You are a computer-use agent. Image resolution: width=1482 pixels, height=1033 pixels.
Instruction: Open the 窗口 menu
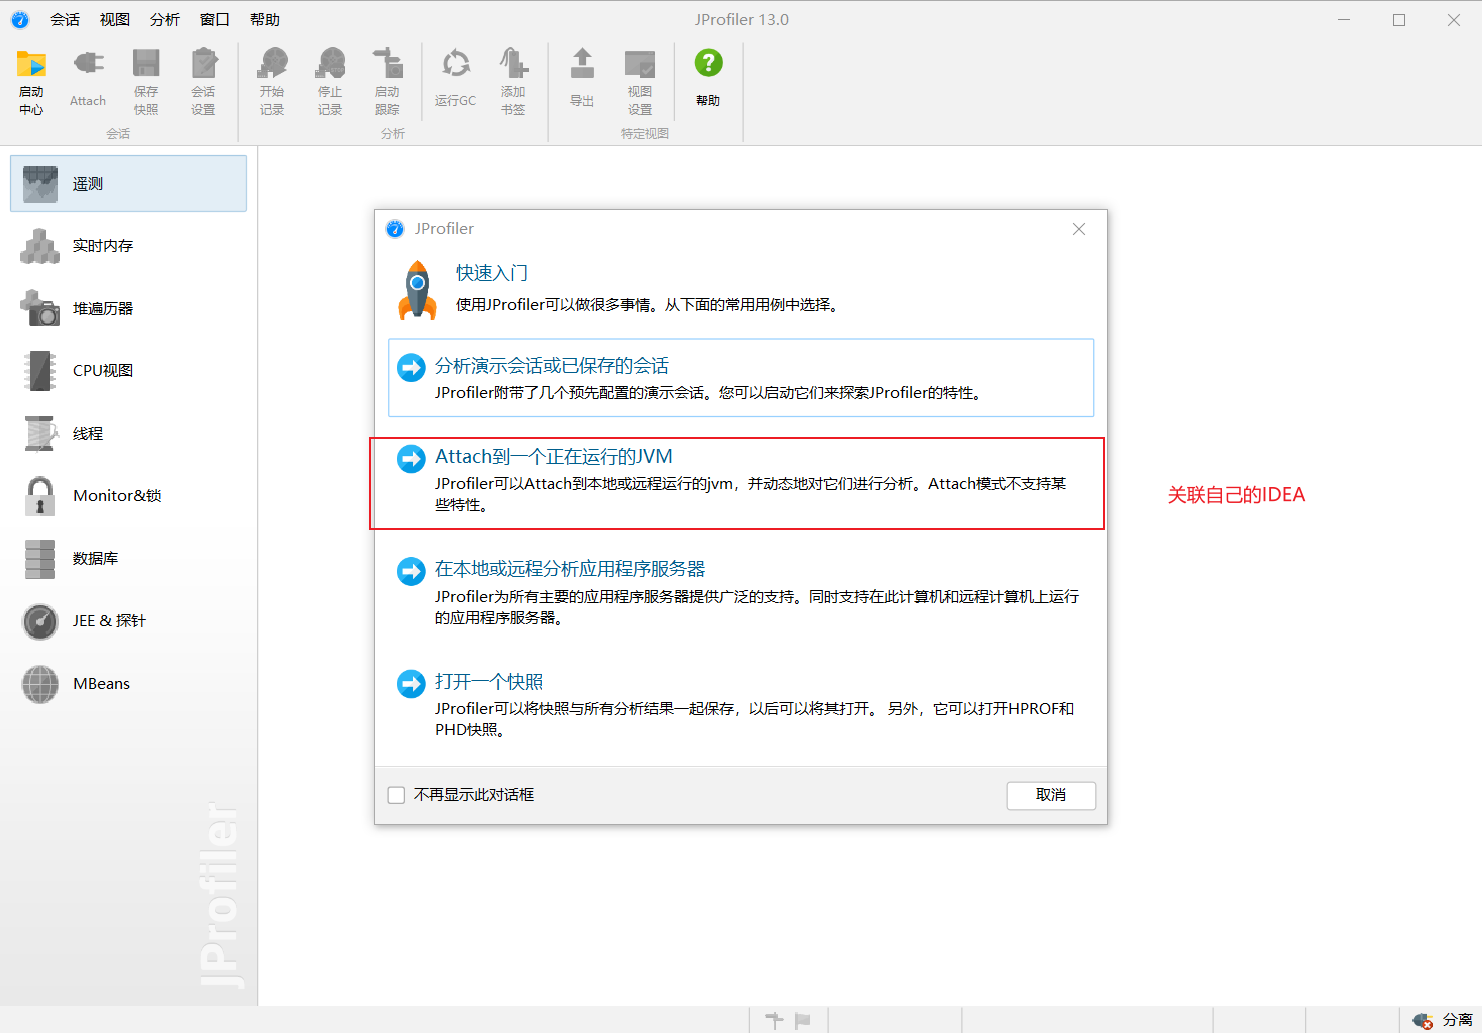pyautogui.click(x=215, y=19)
